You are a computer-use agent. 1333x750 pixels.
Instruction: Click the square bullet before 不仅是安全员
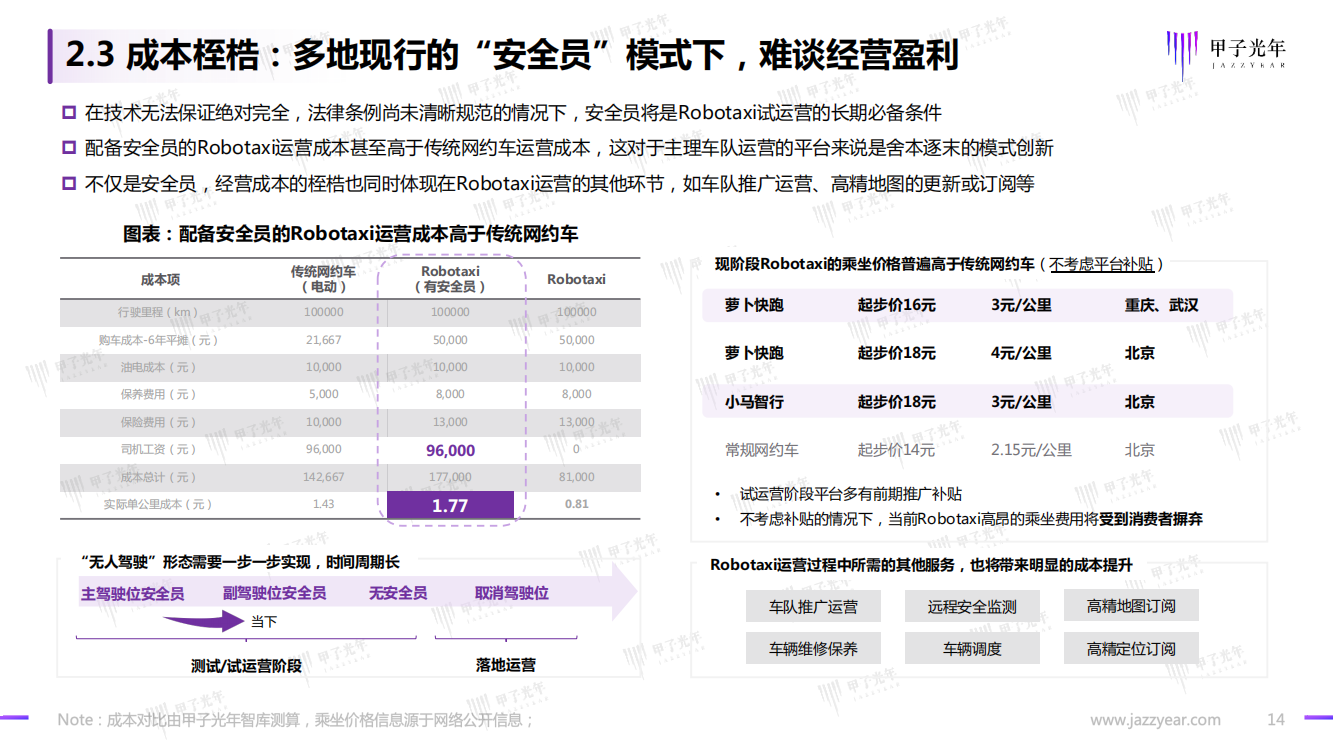click(69, 183)
